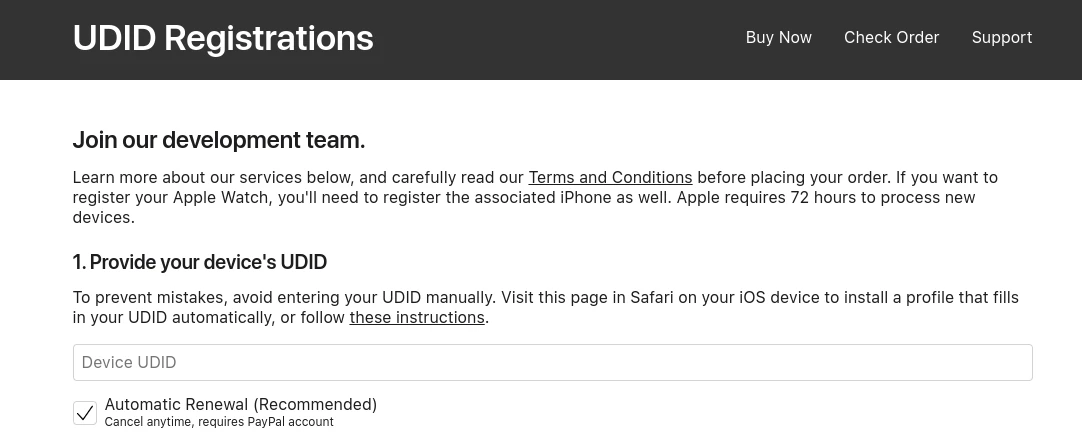Click "PayPal account" in the renewal note
The image size is (1082, 440).
pos(295,422)
